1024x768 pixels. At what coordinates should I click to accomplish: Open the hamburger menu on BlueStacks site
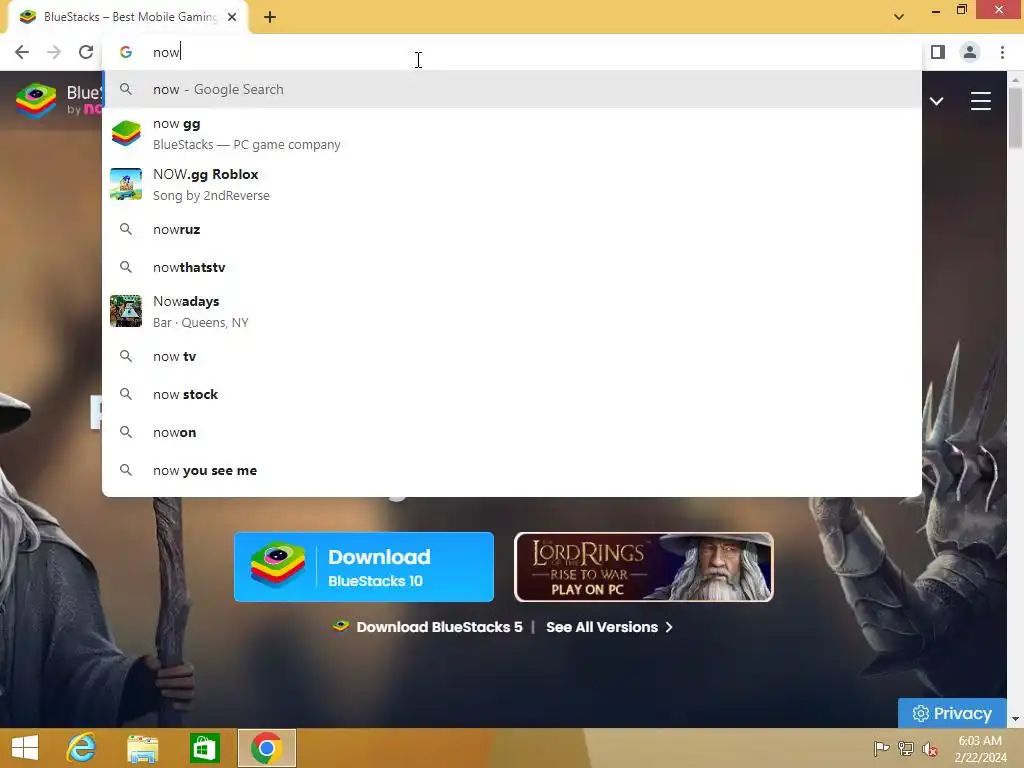click(x=980, y=101)
